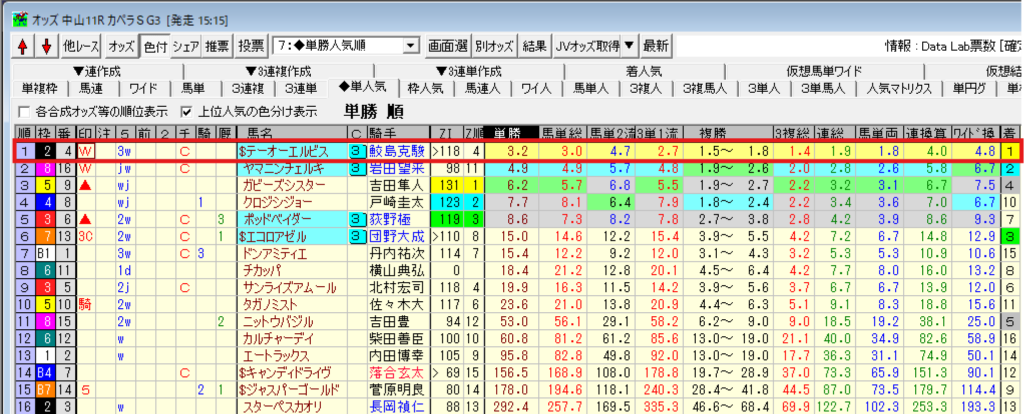Click the cyan 3 badge beside 鮫島克駿
The height and width of the screenshot is (414, 1024).
coord(357,151)
